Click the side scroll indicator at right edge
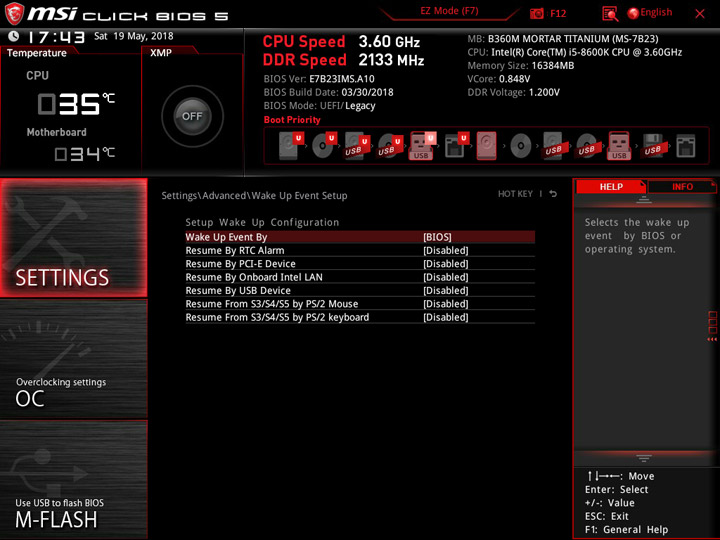This screenshot has height=540, width=720. tap(712, 326)
